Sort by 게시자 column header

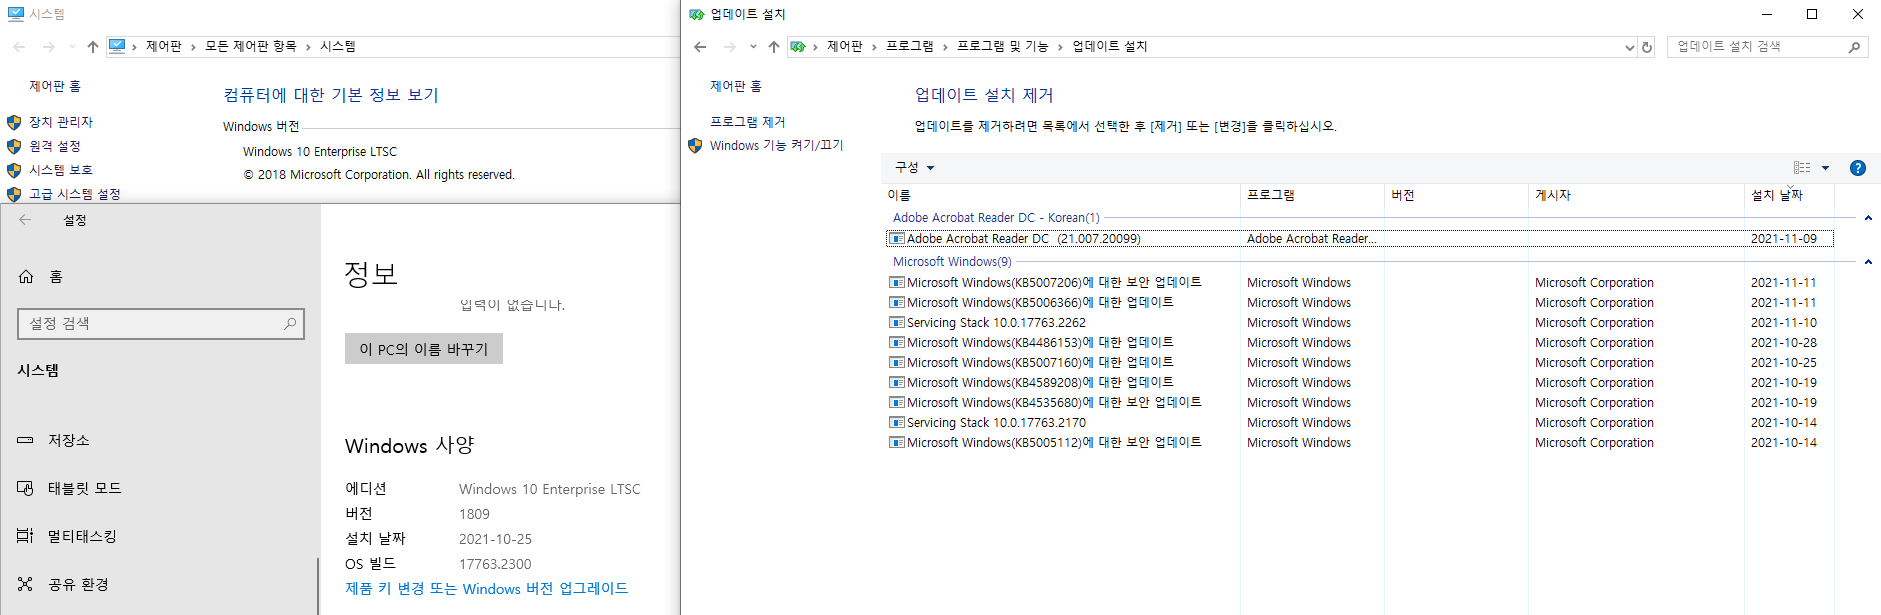(1636, 196)
